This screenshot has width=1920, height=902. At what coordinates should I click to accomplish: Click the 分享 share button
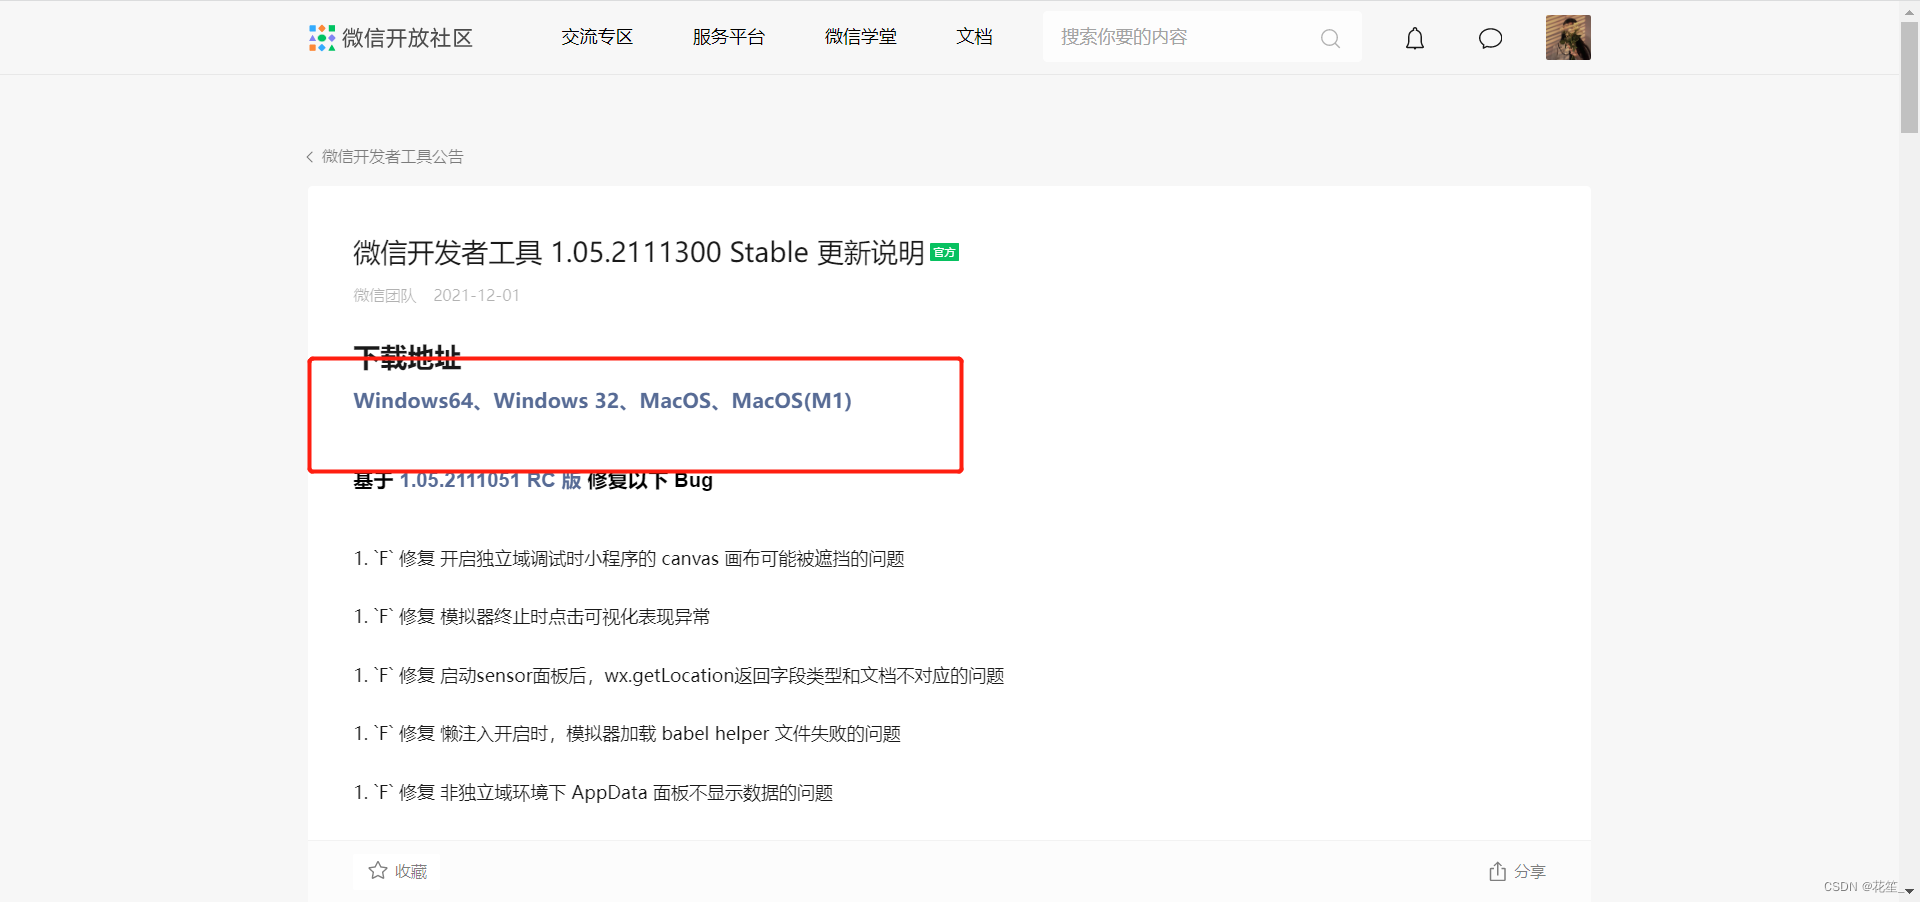click(x=1517, y=871)
